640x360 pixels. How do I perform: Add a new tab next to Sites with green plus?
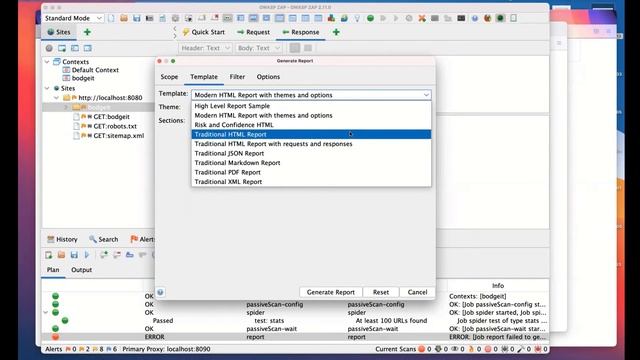87,32
